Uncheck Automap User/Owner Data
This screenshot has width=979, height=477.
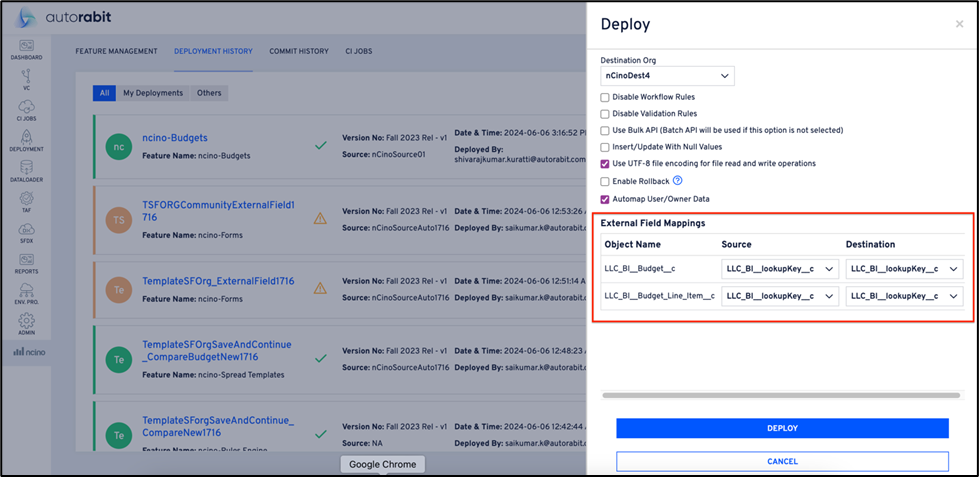604,198
